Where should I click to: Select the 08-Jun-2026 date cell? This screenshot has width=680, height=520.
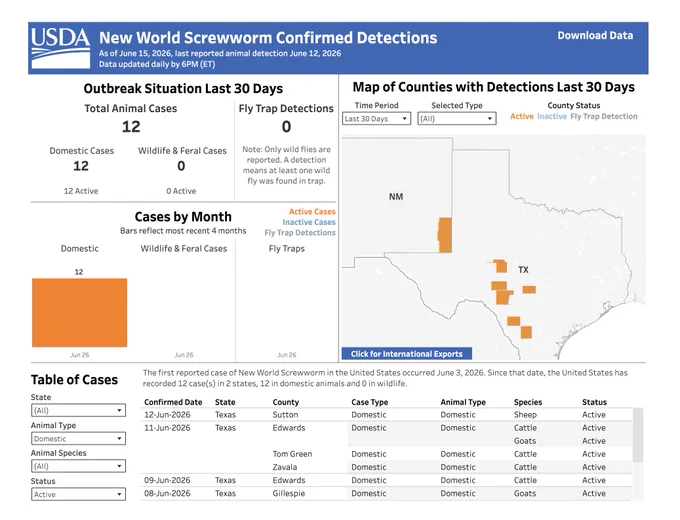pos(167,494)
